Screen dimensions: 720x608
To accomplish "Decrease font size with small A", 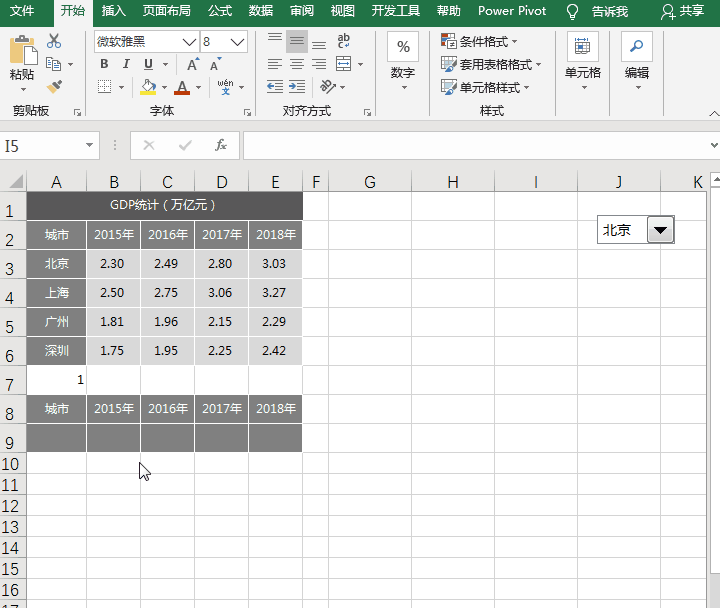I will (215, 64).
